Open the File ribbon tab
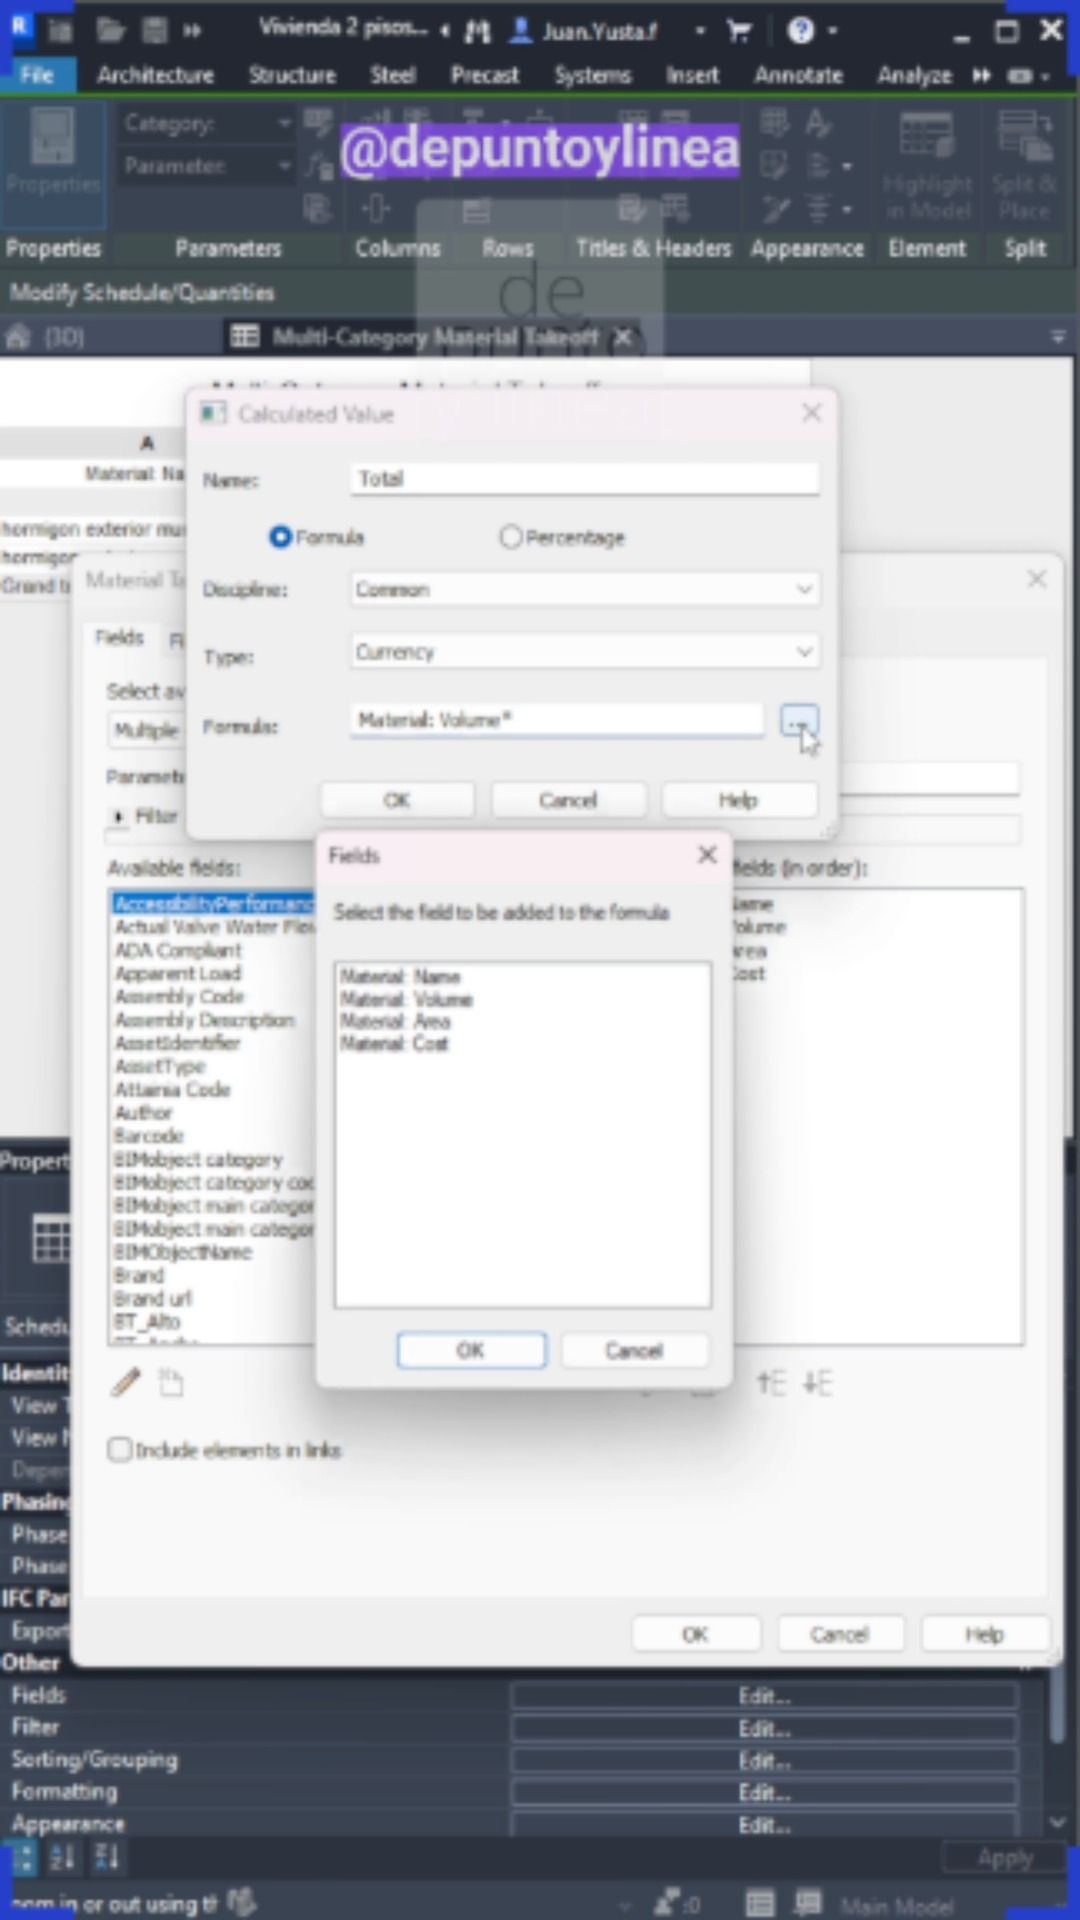The image size is (1080, 1920). coord(37,75)
